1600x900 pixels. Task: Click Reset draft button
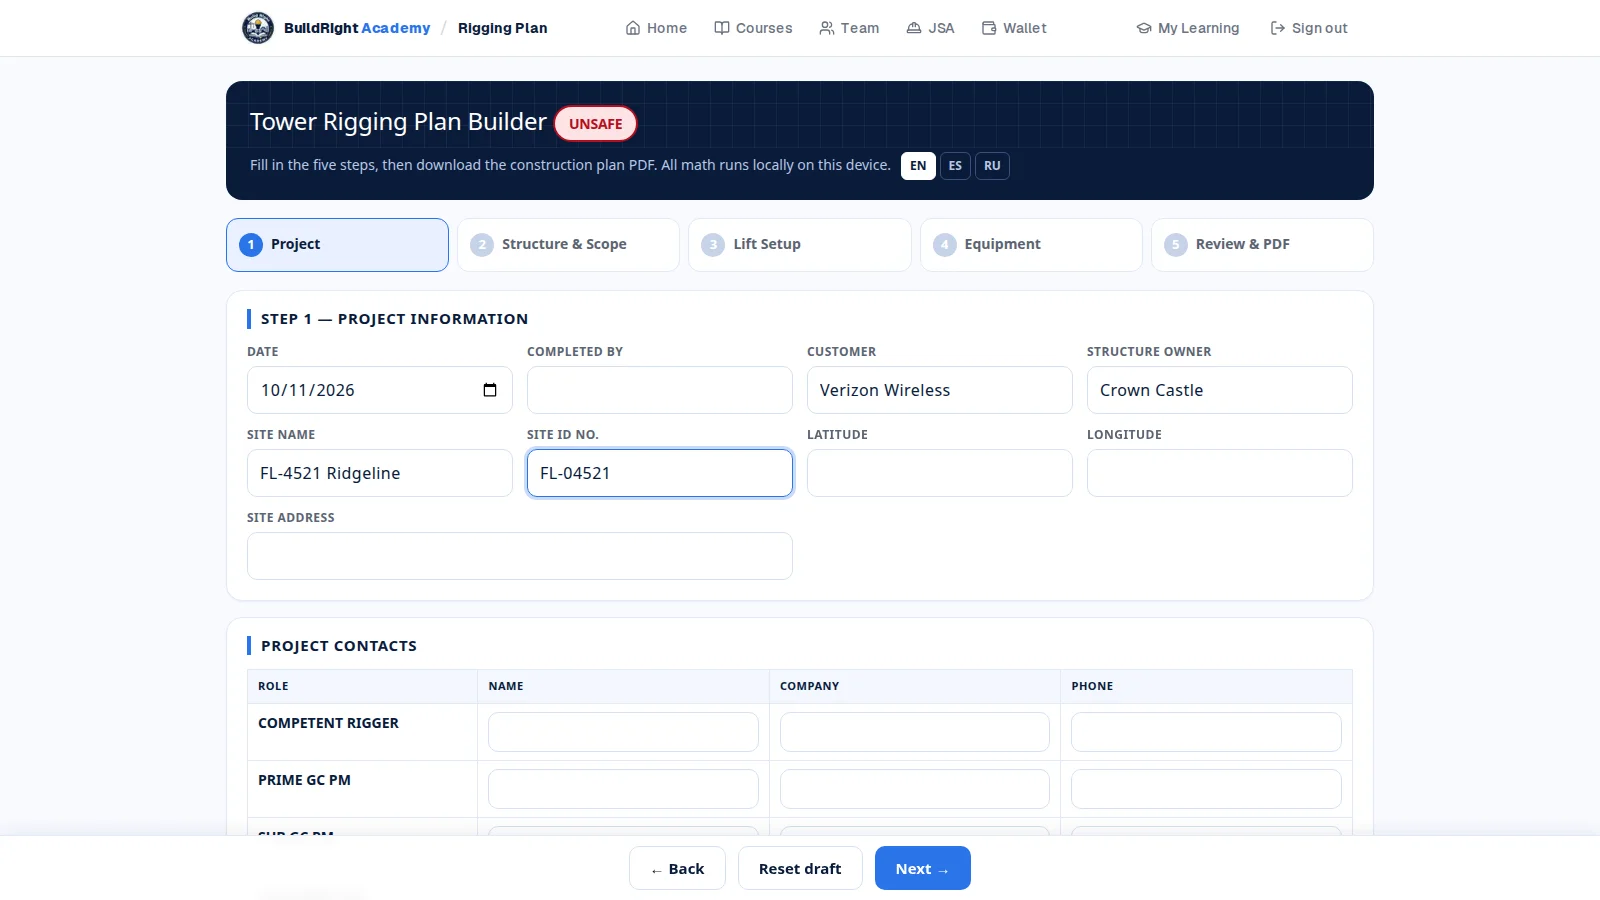pyautogui.click(x=800, y=868)
